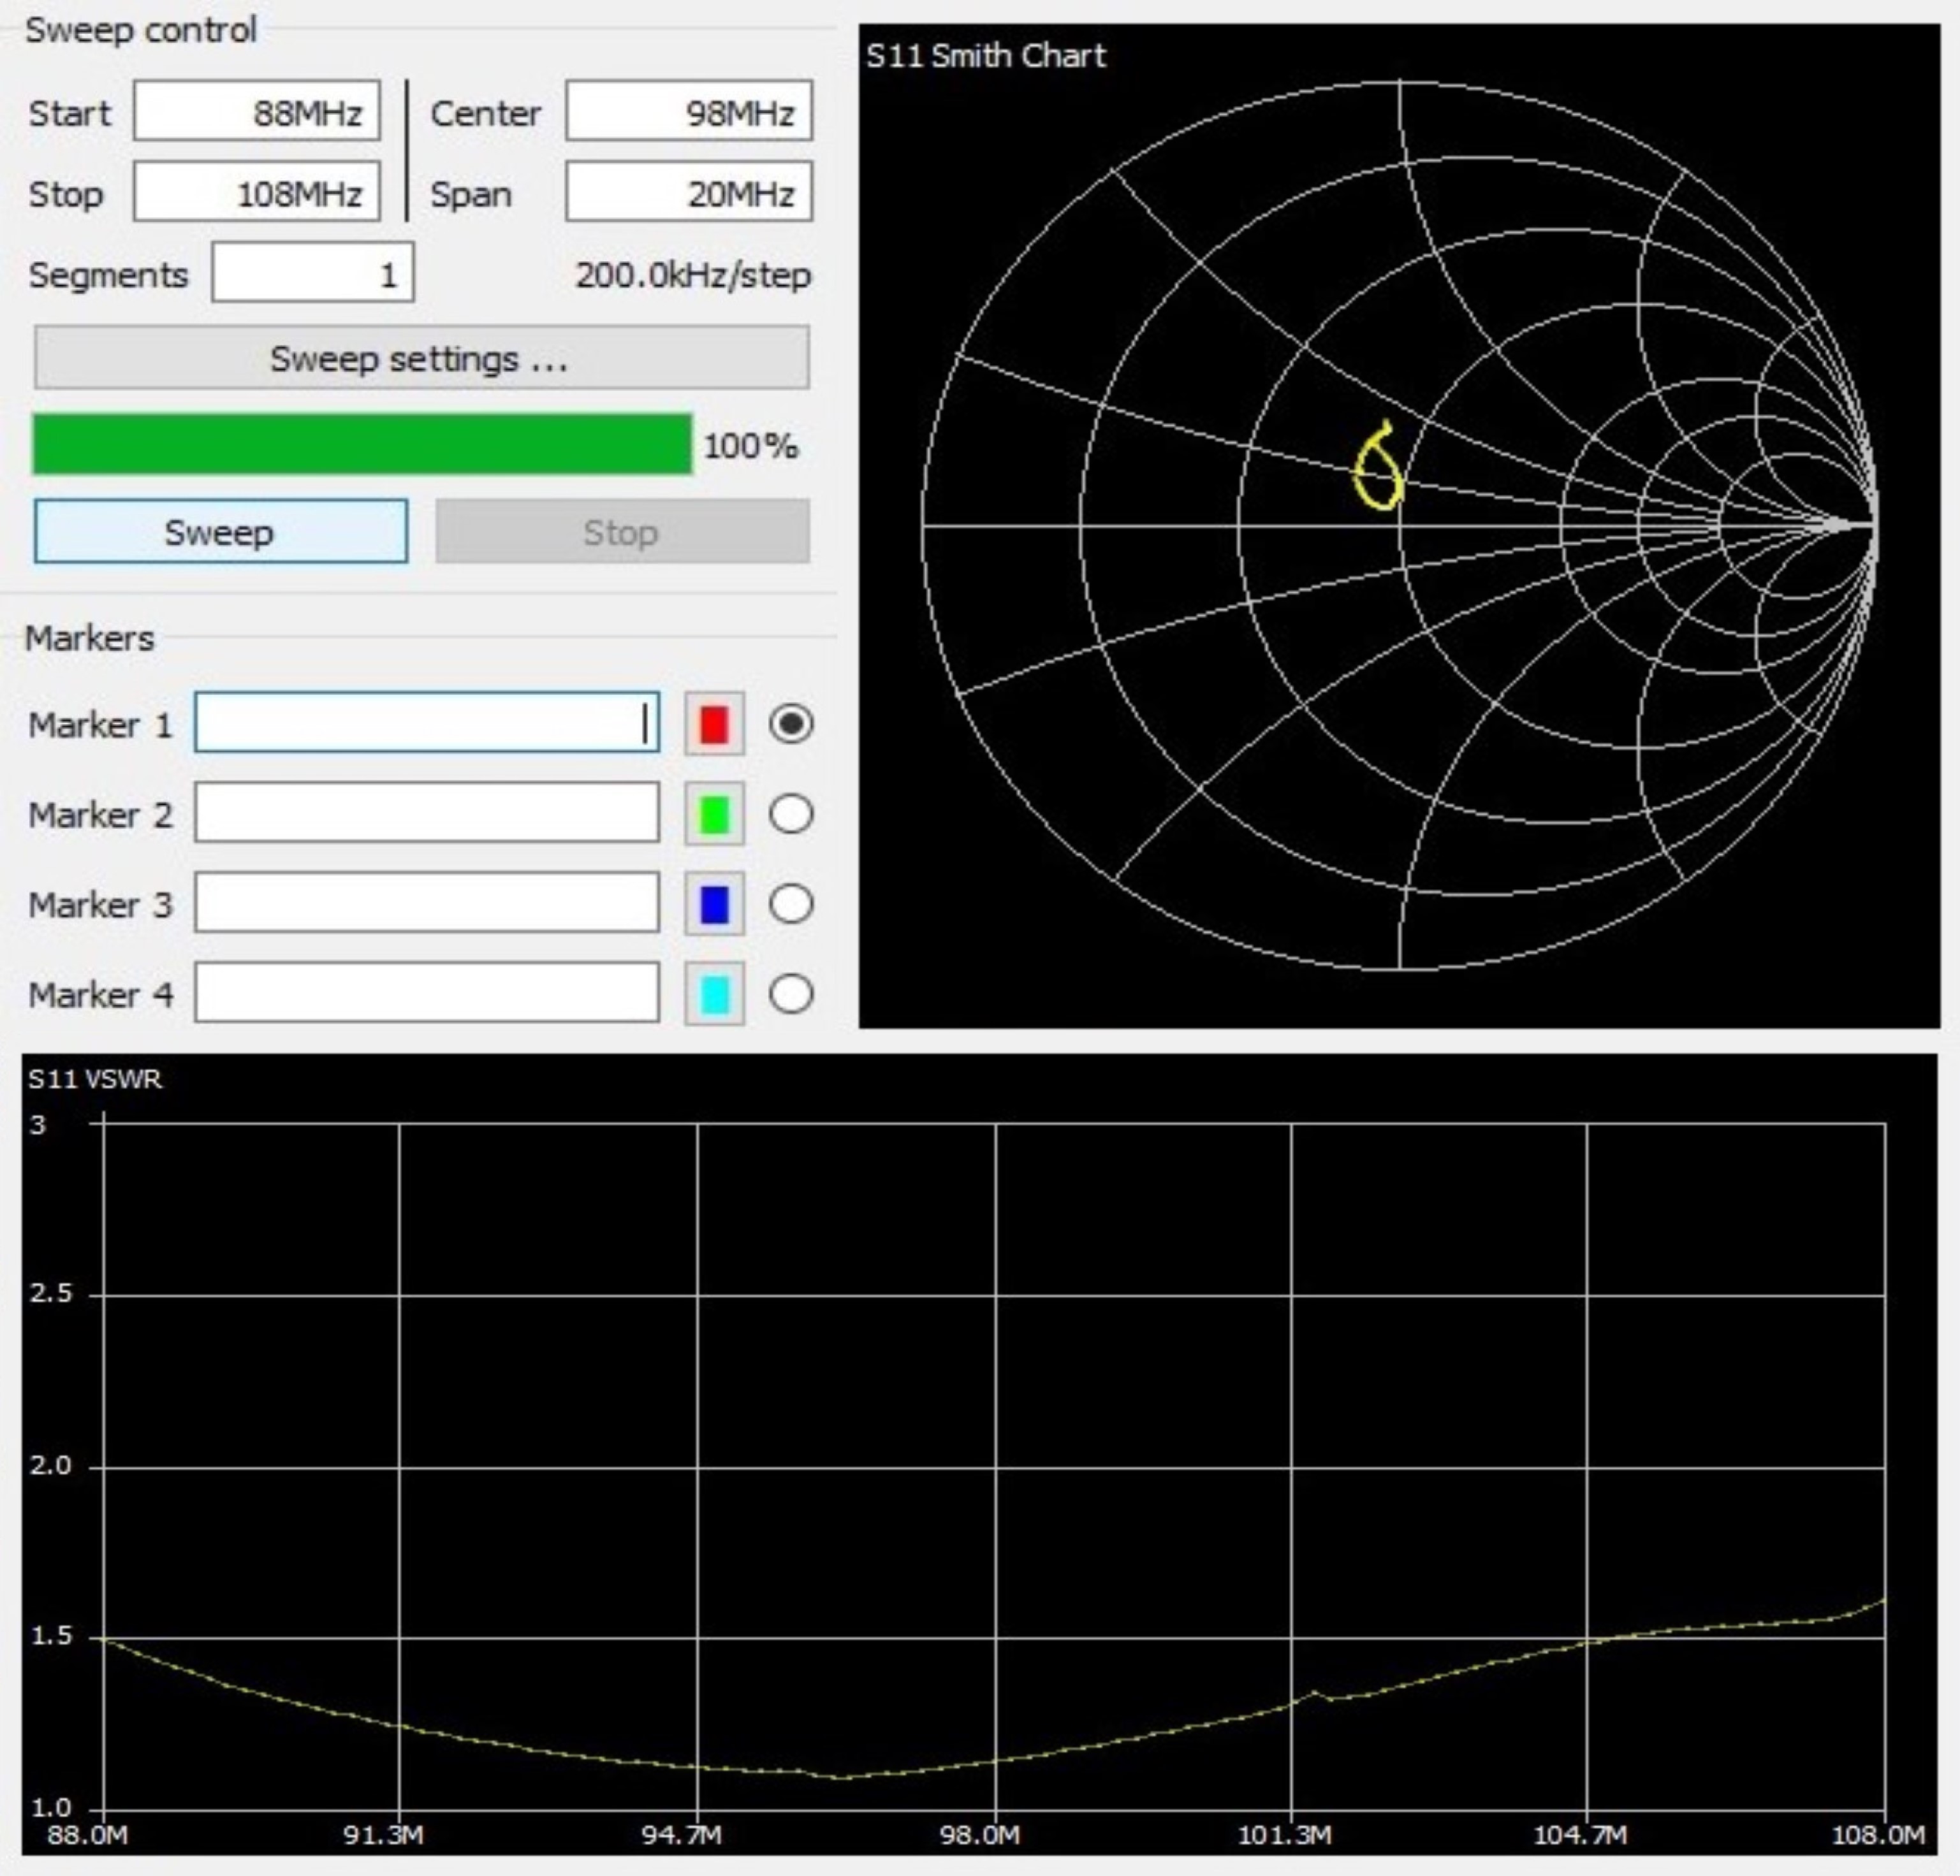Click the greyed Stop sweep button
This screenshot has width=1960, height=1876.
[623, 531]
